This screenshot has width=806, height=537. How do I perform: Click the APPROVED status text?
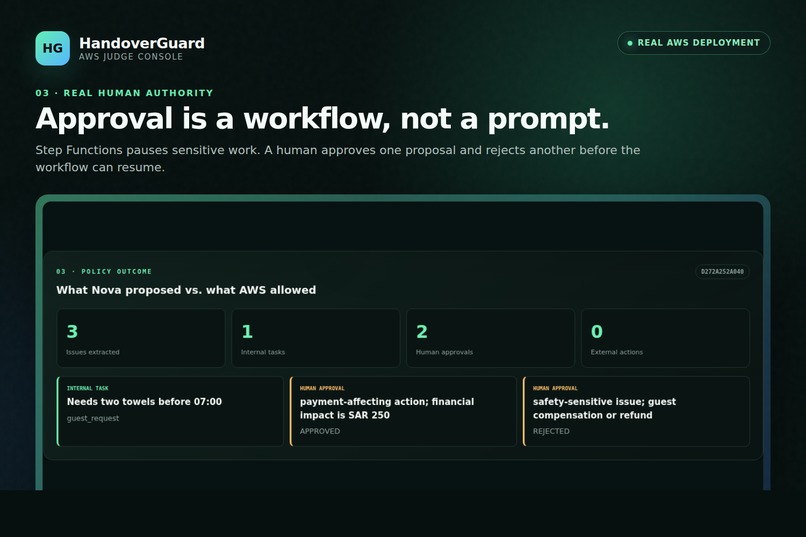tap(320, 431)
